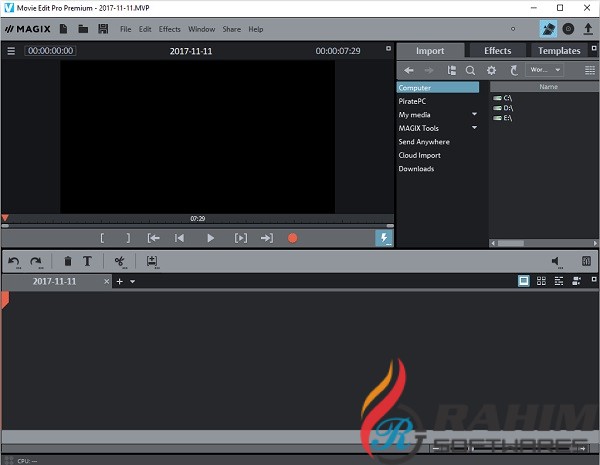600x465 pixels.
Task: Maximize the preview monitor with the corner square
Action: (x=388, y=49)
